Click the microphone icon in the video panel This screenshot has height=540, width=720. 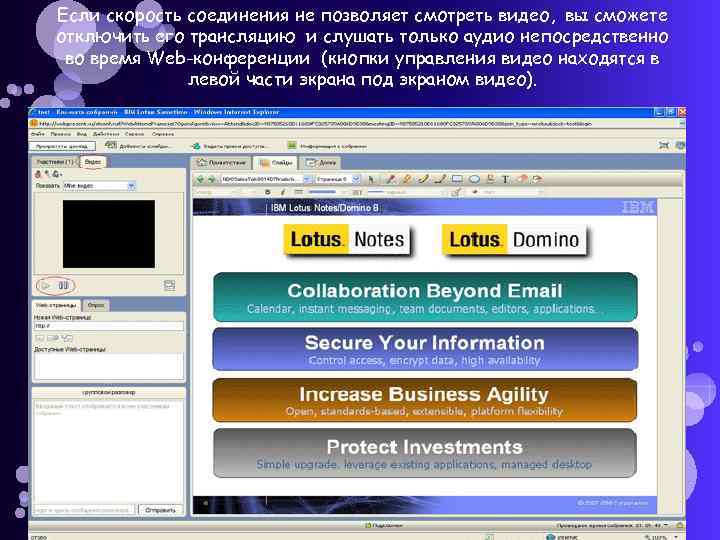tap(46, 174)
